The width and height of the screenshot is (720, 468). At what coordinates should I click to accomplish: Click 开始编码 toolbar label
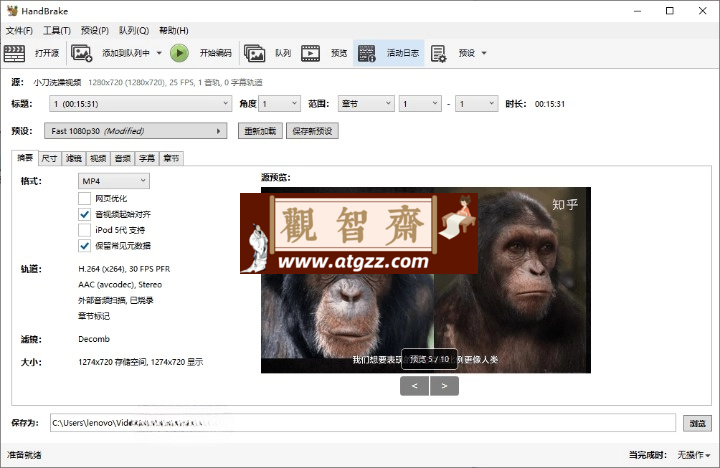pyautogui.click(x=215, y=53)
